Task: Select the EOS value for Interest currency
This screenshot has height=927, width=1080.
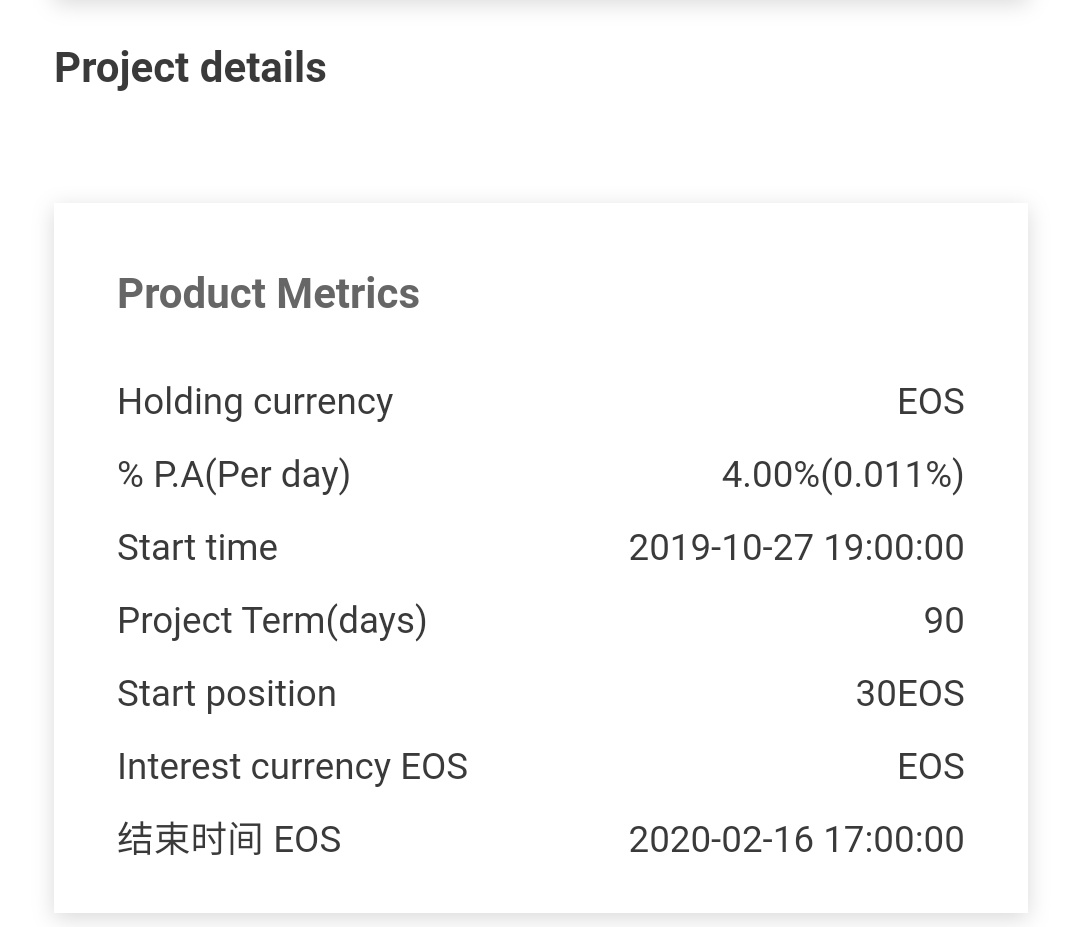Action: pyautogui.click(x=930, y=766)
